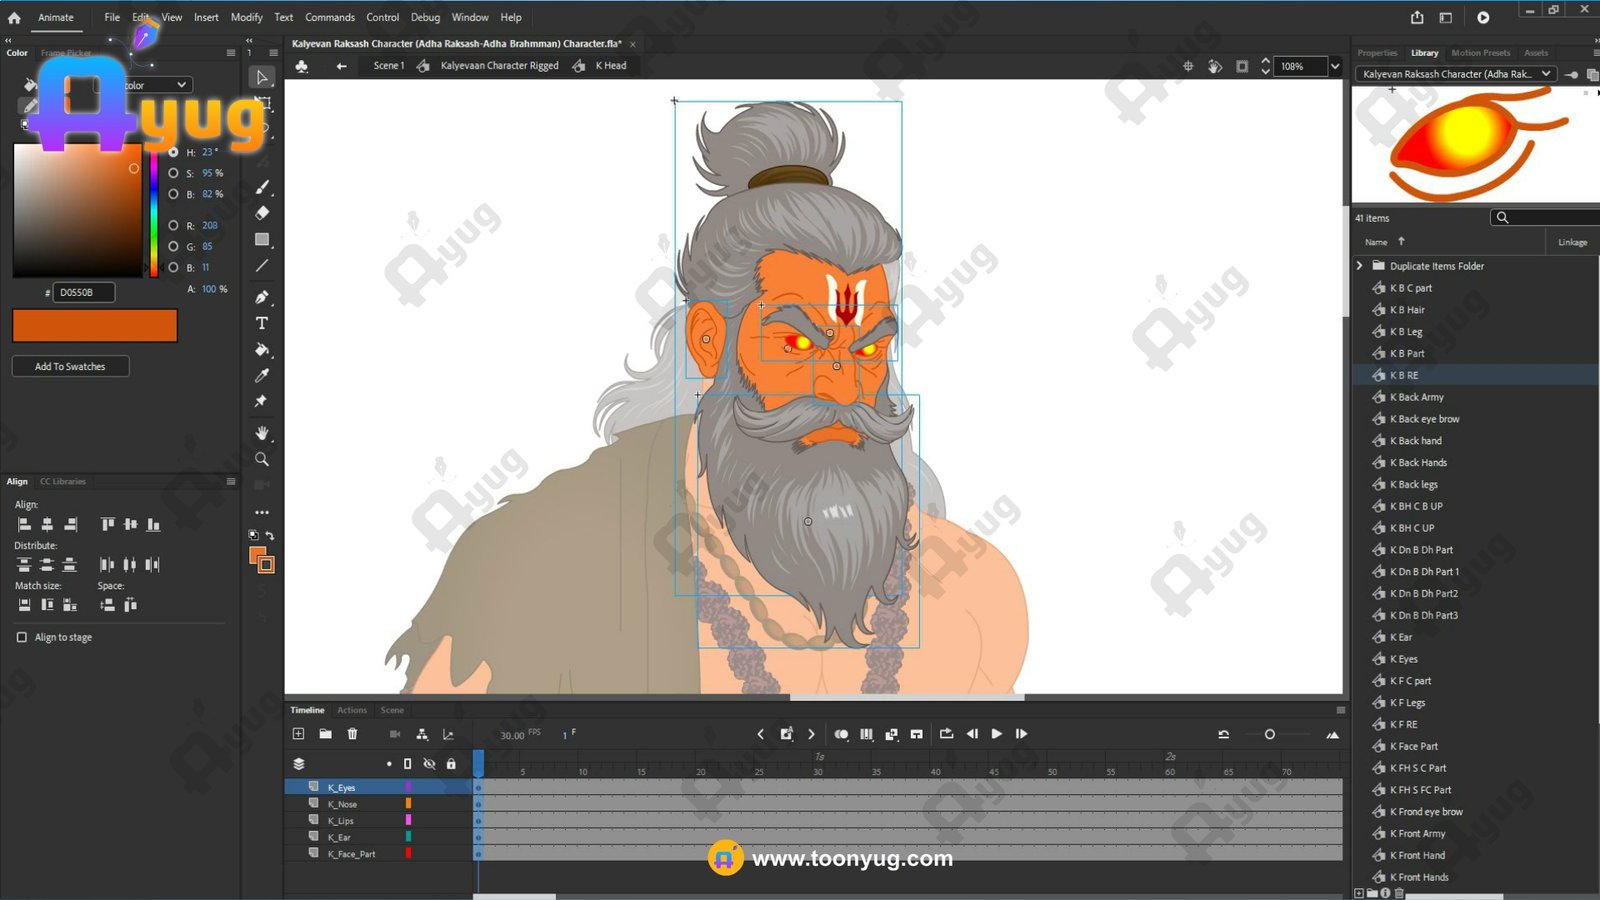1600x900 pixels.
Task: Toggle hide all layers eye icon
Action: tap(429, 764)
